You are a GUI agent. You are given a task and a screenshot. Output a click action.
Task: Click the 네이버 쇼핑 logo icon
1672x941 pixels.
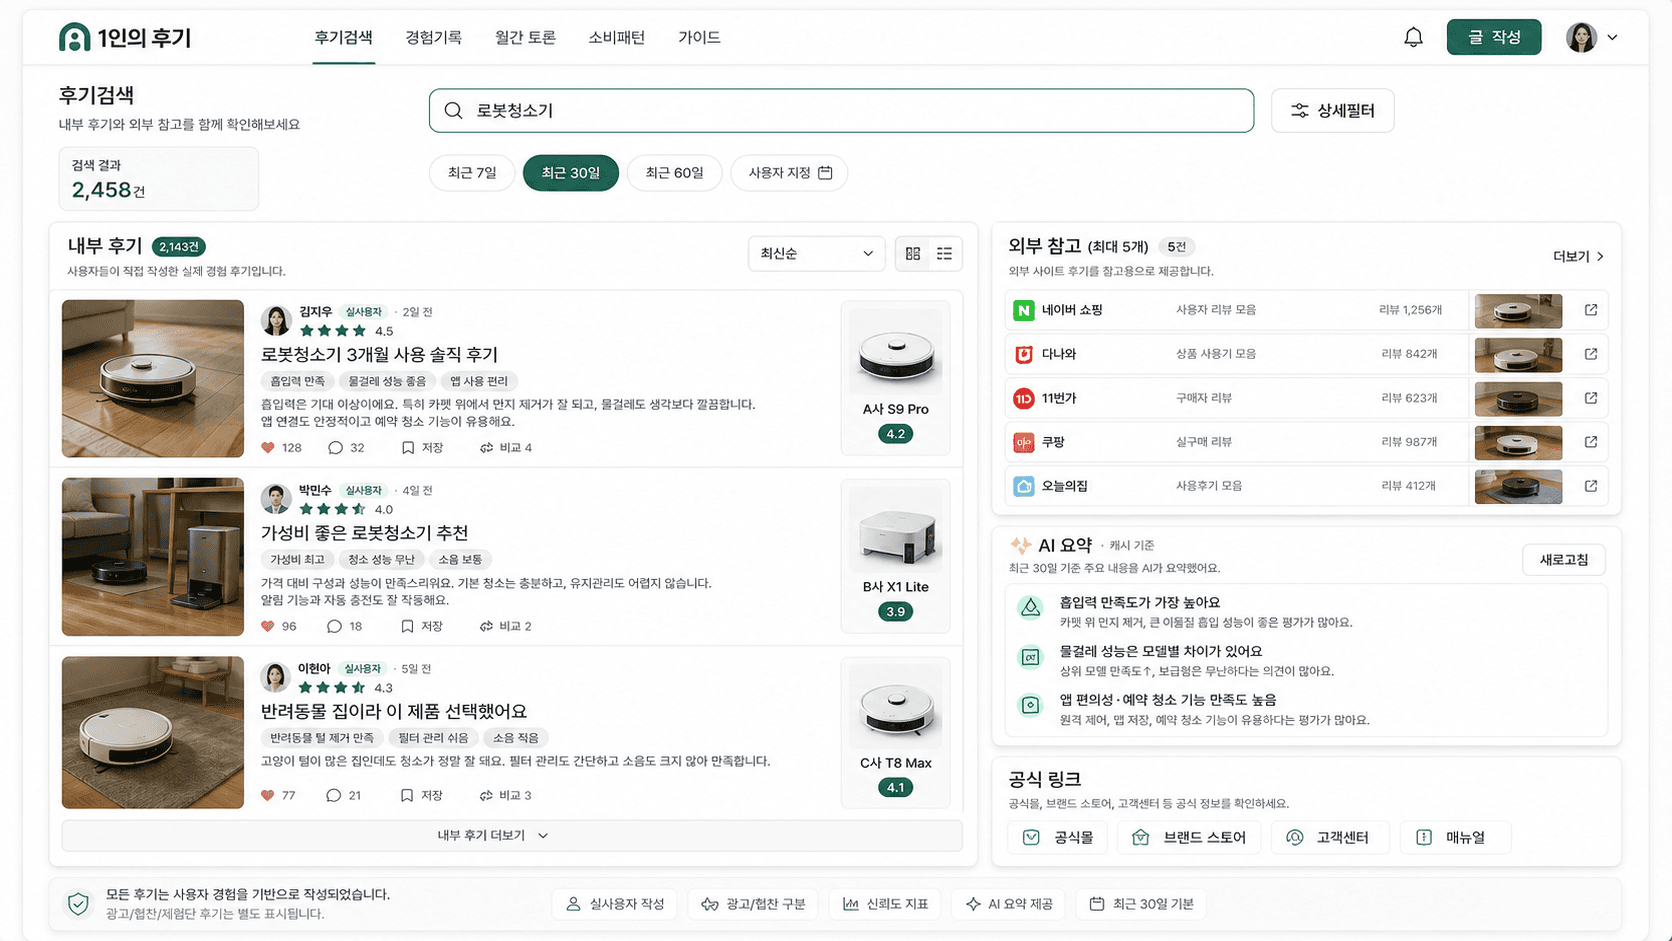click(1023, 310)
